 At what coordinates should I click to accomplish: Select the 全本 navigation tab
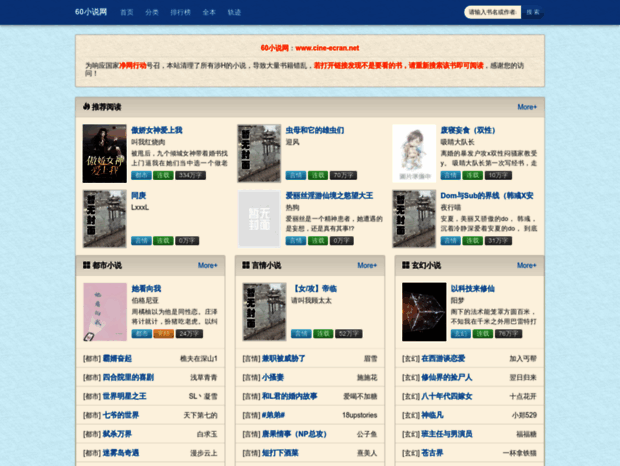point(209,12)
